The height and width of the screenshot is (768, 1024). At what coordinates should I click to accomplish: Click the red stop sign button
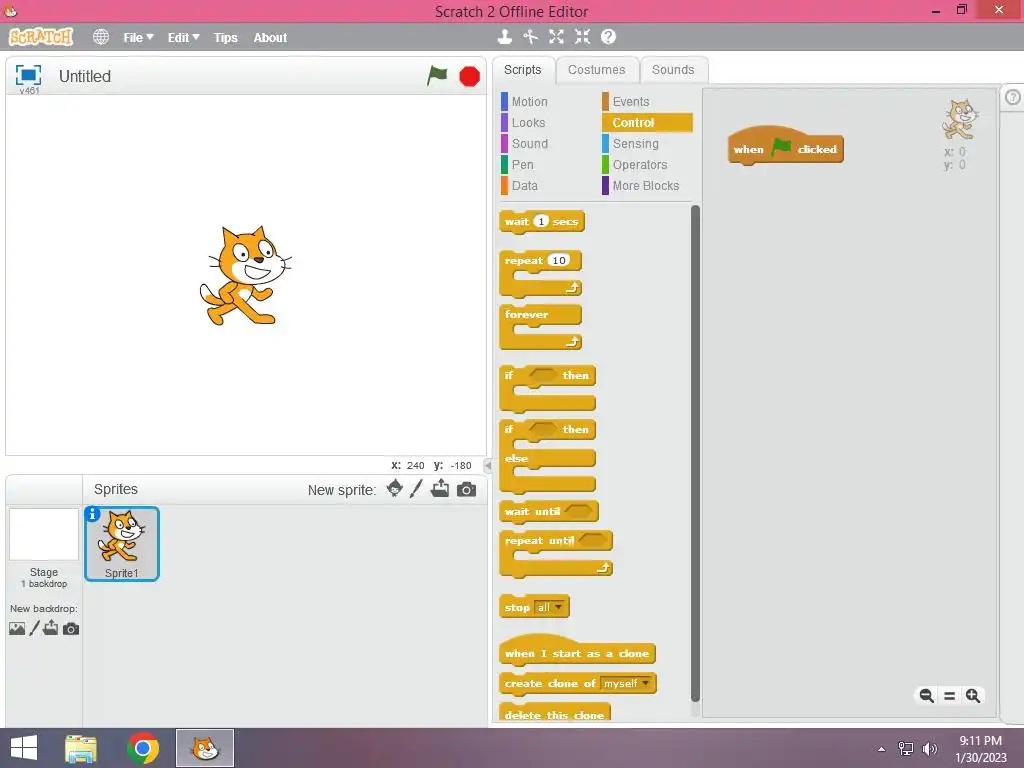point(469,76)
